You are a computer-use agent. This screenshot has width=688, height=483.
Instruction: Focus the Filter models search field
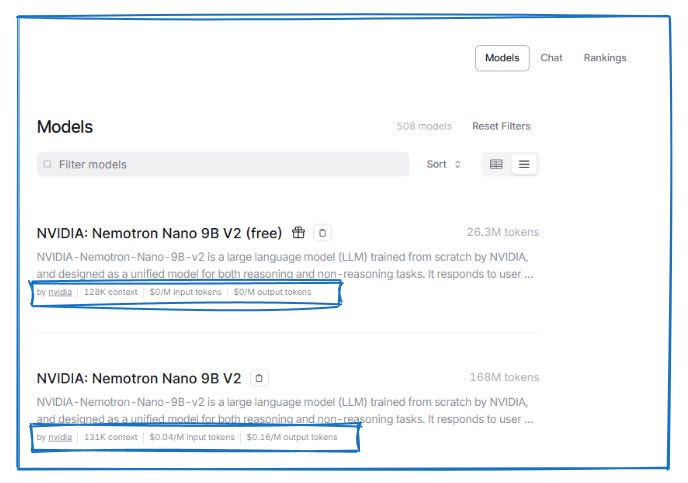(x=223, y=164)
